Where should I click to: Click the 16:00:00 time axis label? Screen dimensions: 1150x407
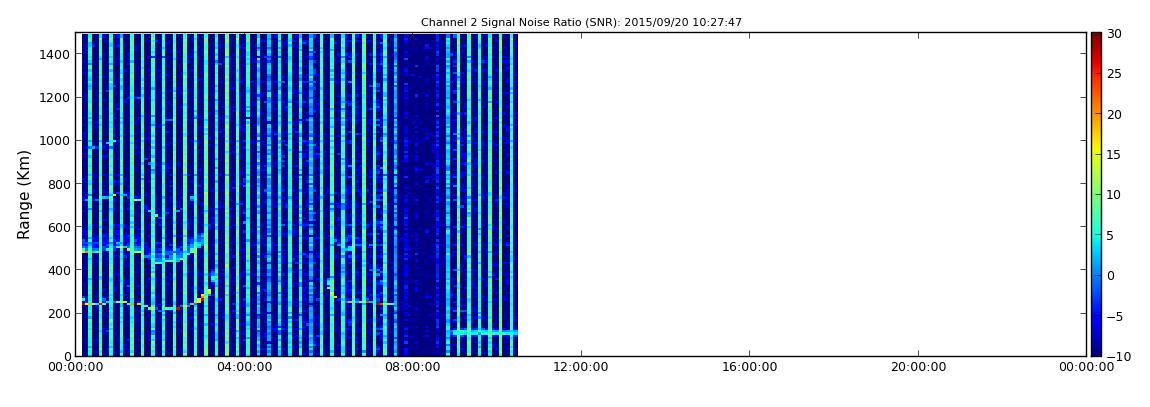click(x=749, y=367)
